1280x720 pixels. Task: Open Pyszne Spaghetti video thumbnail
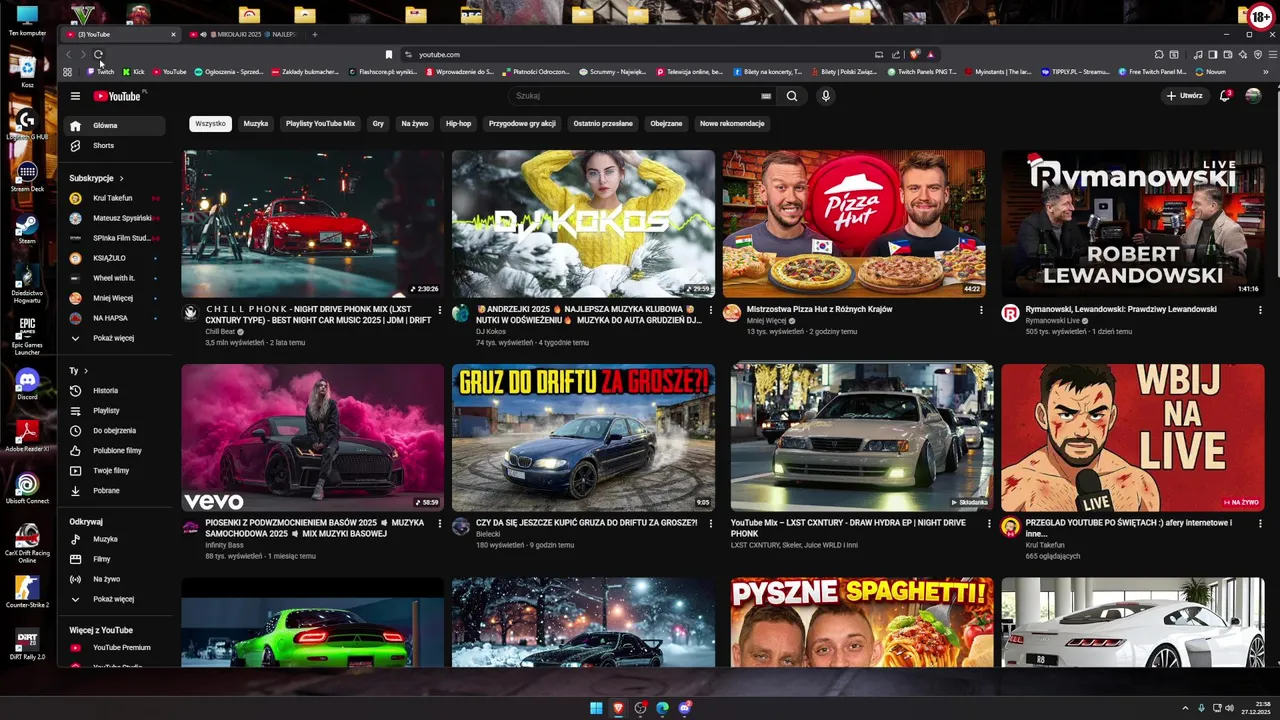pyautogui.click(x=862, y=622)
